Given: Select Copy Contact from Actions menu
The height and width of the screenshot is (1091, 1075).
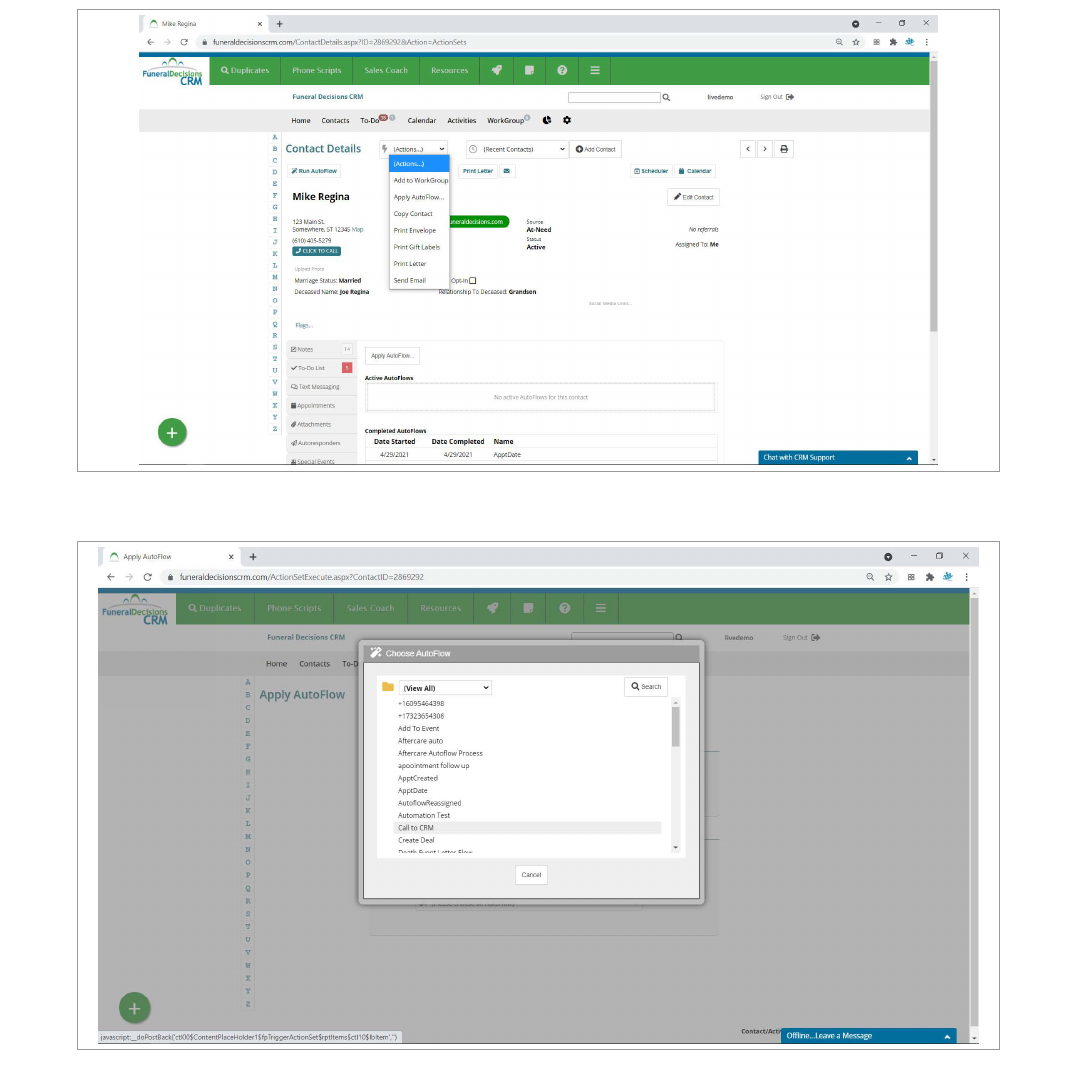Looking at the screenshot, I should tap(413, 214).
